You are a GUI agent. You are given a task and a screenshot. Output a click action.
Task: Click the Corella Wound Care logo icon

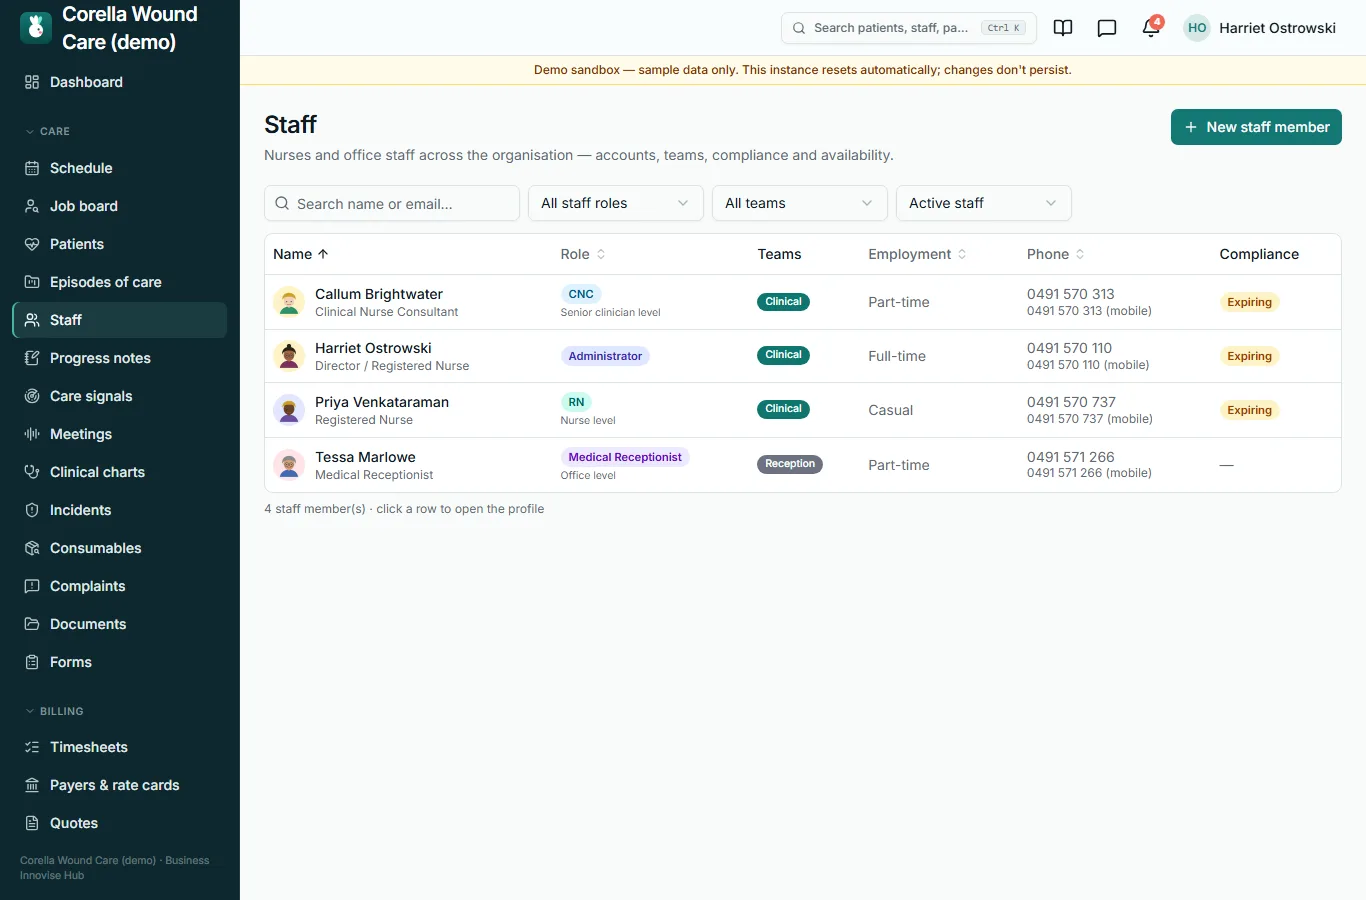click(36, 28)
